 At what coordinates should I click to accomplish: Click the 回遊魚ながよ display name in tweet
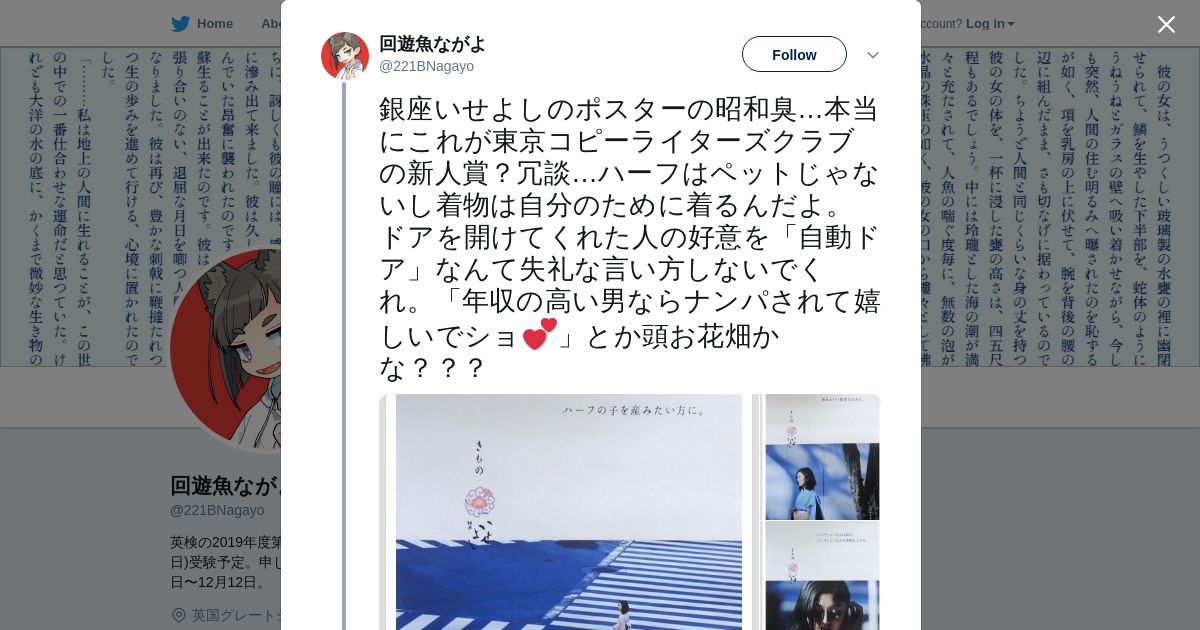click(432, 44)
